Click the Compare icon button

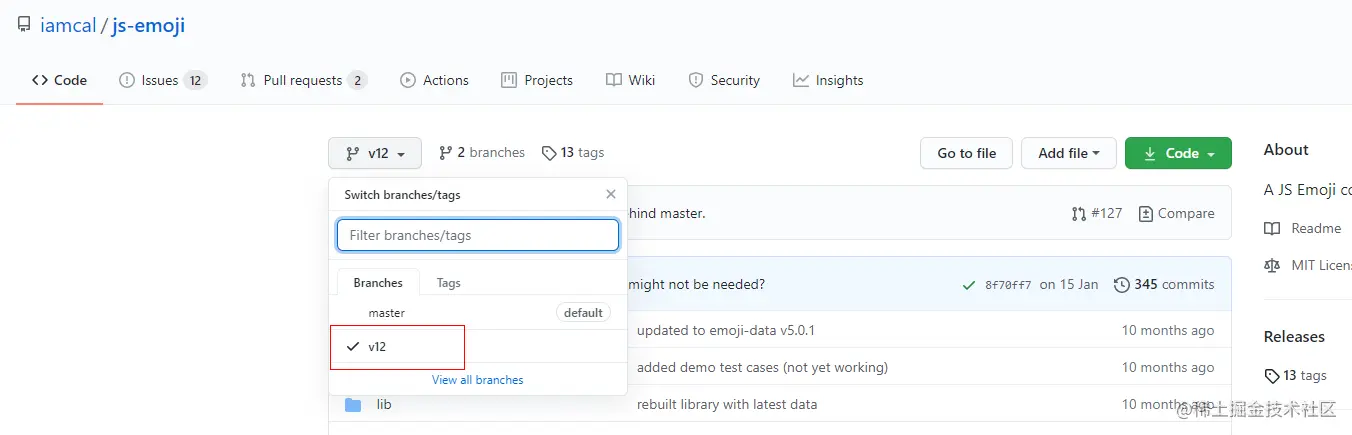[x=1146, y=213]
